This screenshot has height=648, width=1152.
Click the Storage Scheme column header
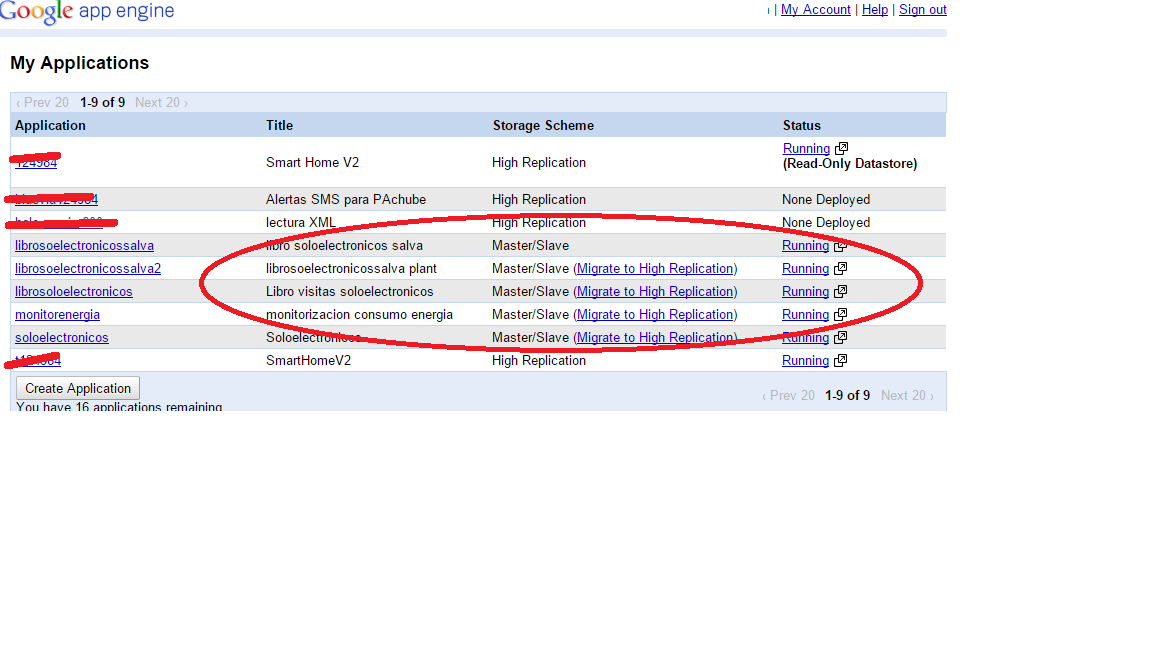click(x=543, y=126)
